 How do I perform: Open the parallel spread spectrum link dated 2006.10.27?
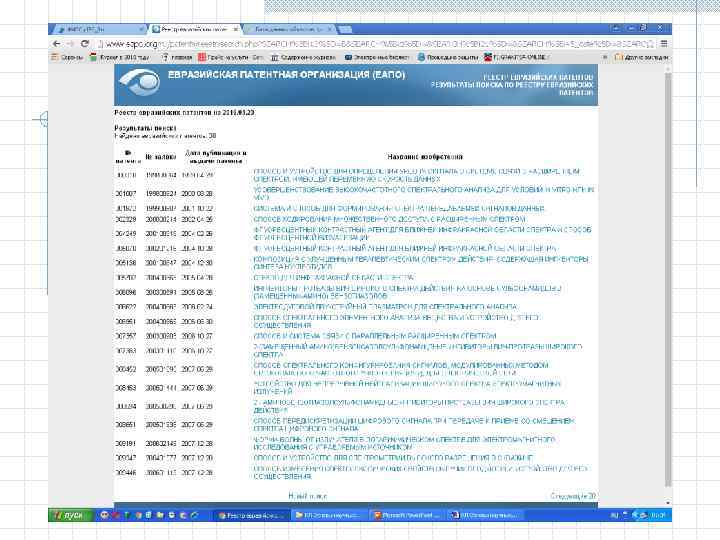pyautogui.click(x=375, y=336)
